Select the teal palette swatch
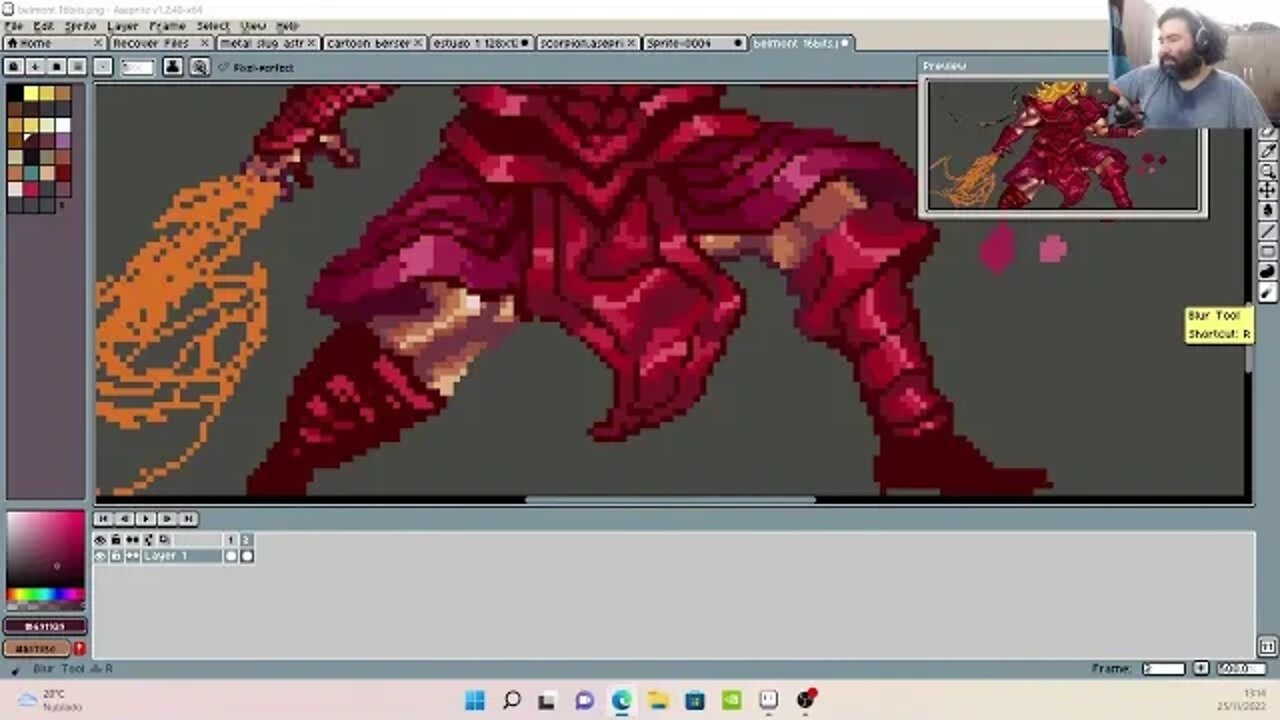 click(31, 172)
